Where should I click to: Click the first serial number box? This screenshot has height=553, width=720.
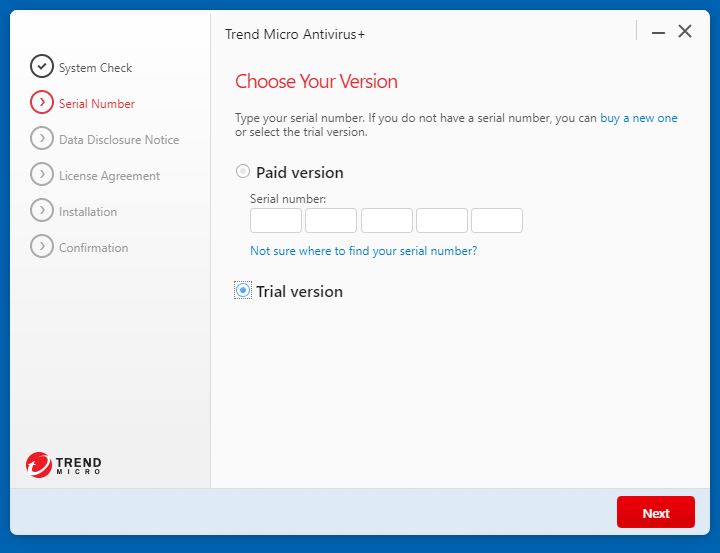(276, 220)
